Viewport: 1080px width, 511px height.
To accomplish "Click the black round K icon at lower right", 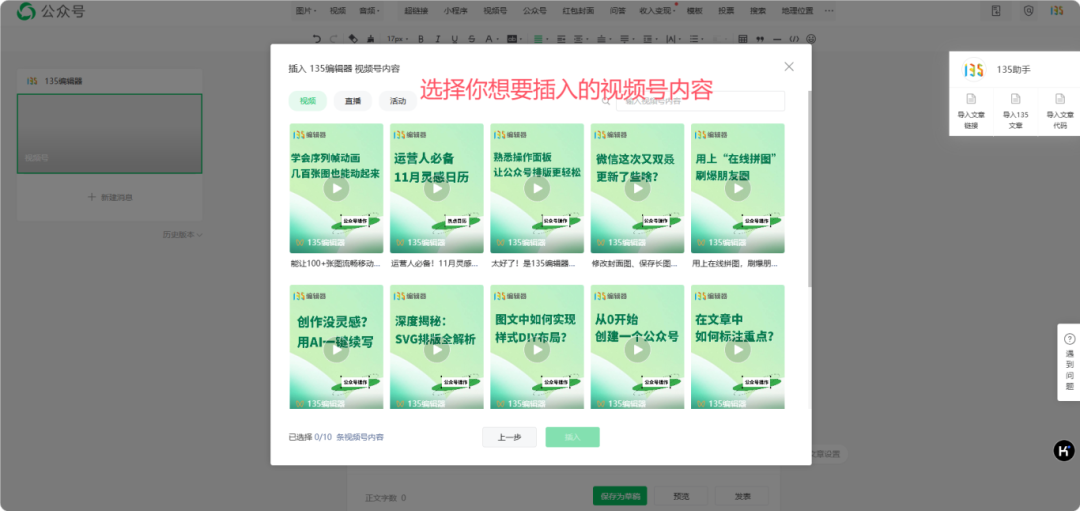I will 1064,451.
